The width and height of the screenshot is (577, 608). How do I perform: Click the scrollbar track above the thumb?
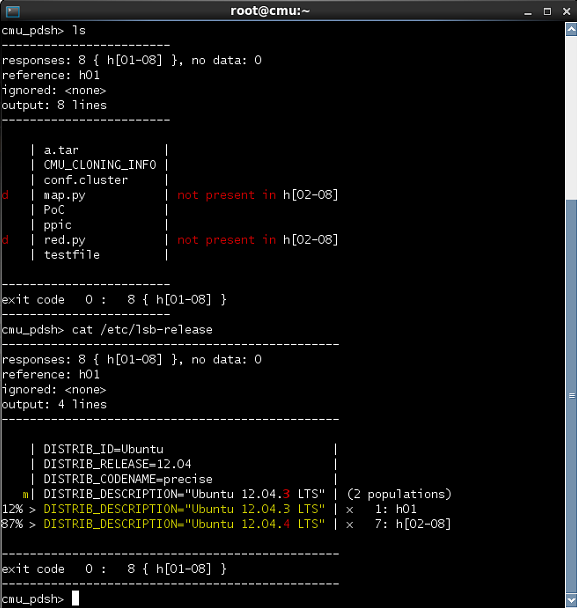(x=571, y=117)
